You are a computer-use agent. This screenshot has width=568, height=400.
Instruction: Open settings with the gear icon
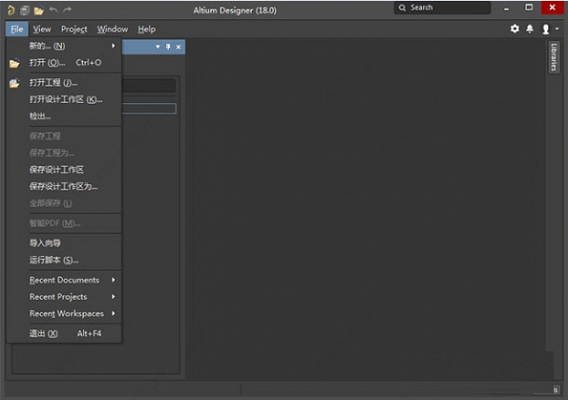tap(515, 29)
